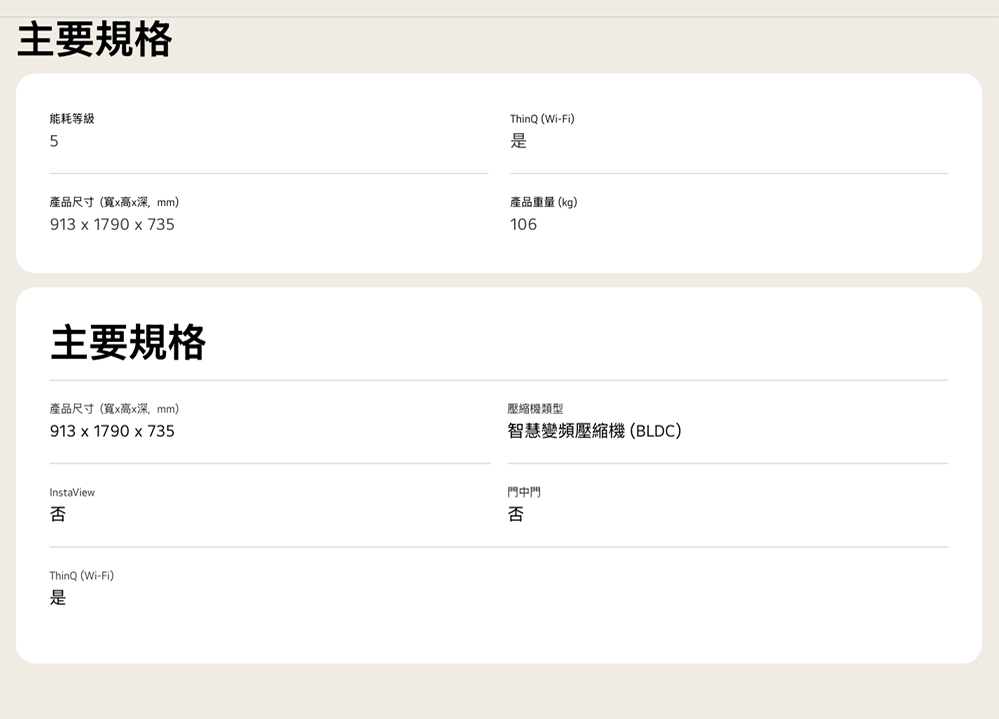The height and width of the screenshot is (719, 999).
Task: Click the 主要規格 heading inside the card
Action: pos(128,343)
